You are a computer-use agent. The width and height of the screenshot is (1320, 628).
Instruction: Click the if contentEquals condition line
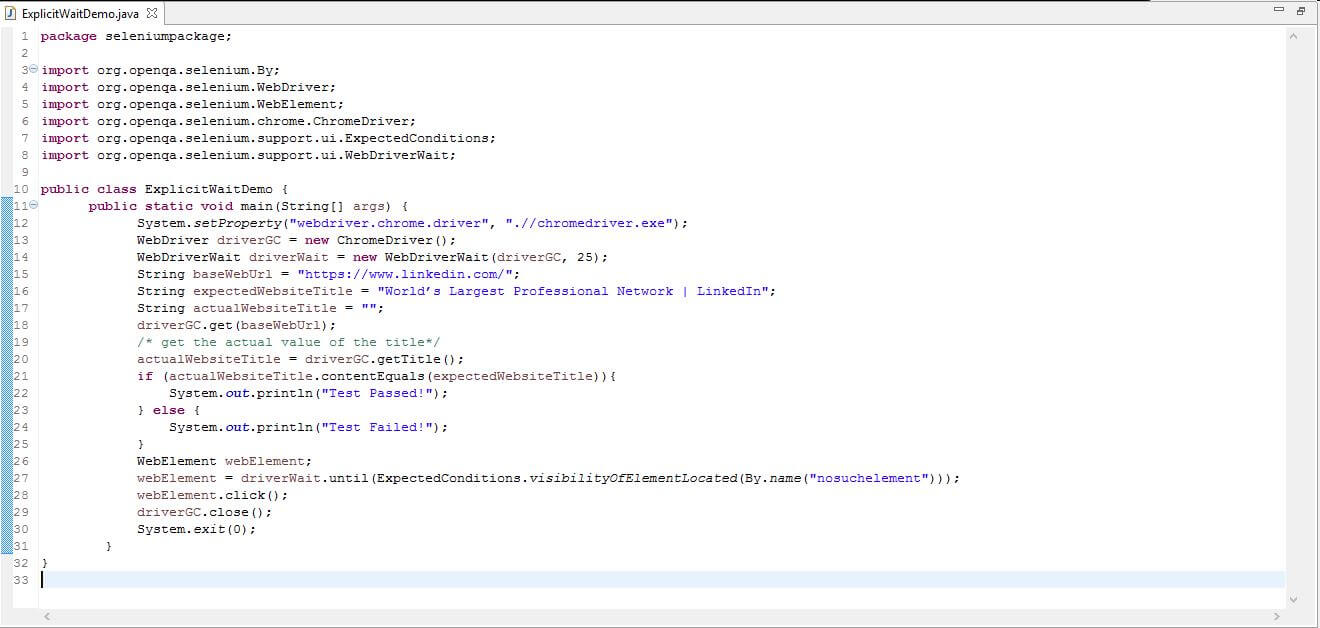[377, 376]
